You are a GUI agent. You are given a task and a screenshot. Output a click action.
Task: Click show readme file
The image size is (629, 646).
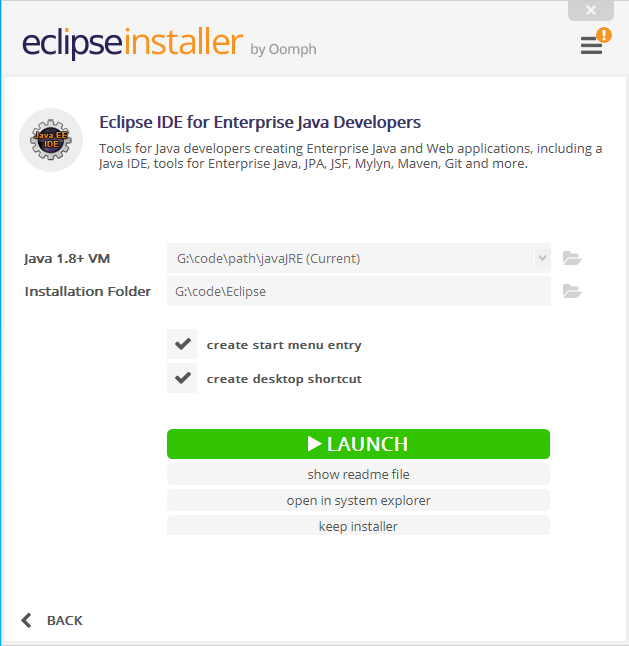358,474
